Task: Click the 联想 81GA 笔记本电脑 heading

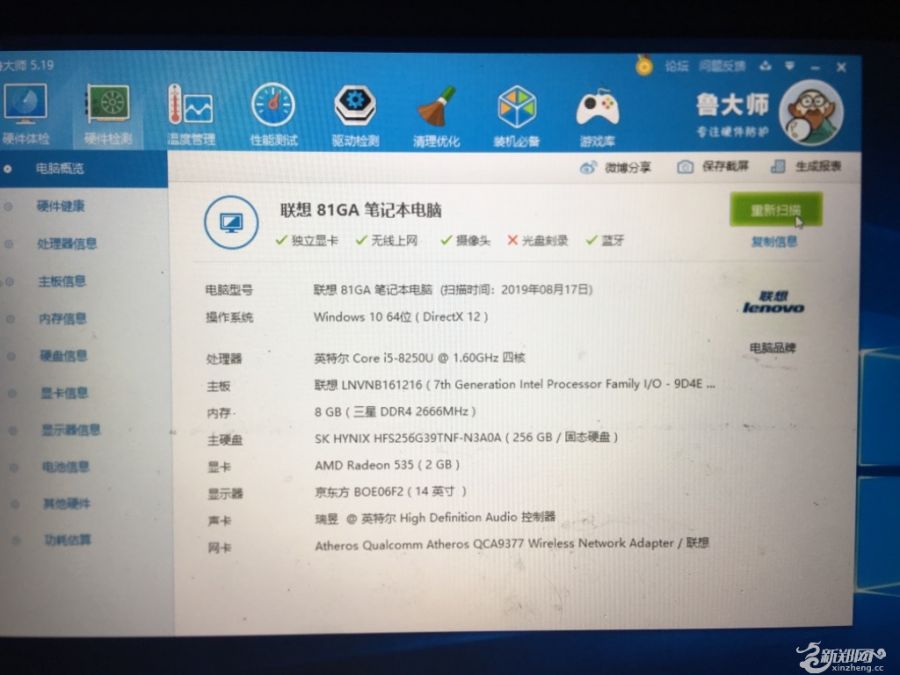Action: [x=360, y=210]
